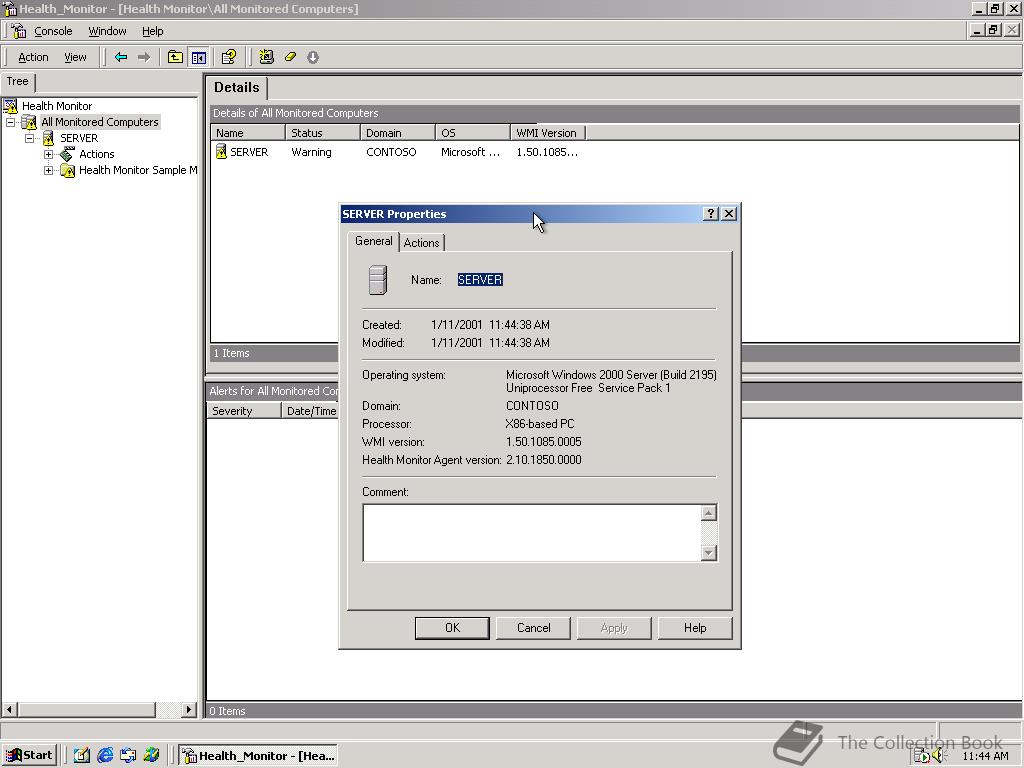Sort by the Domain column header

[x=398, y=133]
